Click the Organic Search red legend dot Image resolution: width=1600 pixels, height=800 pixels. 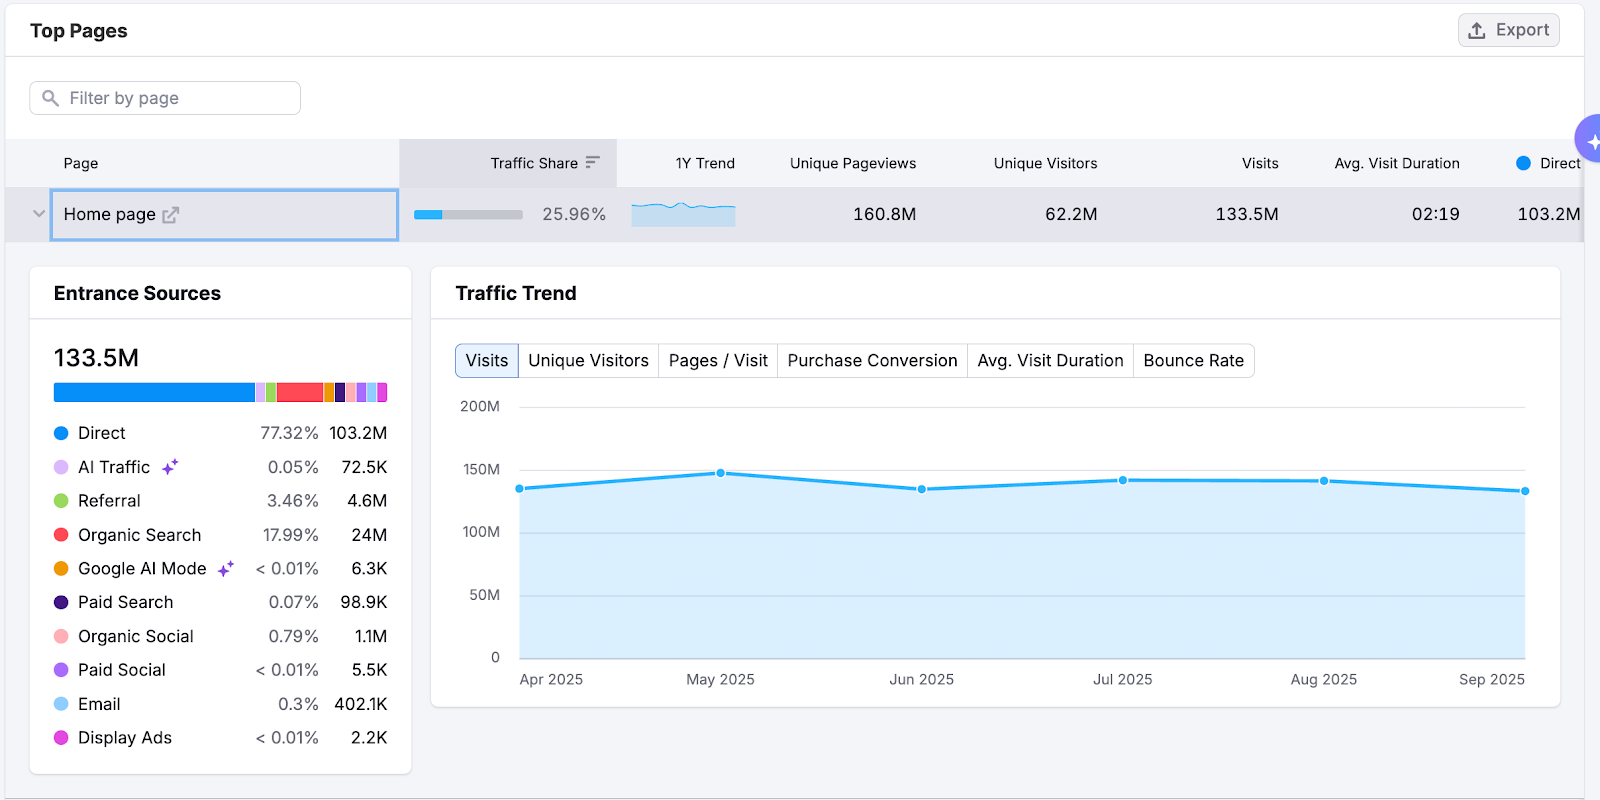(x=61, y=535)
